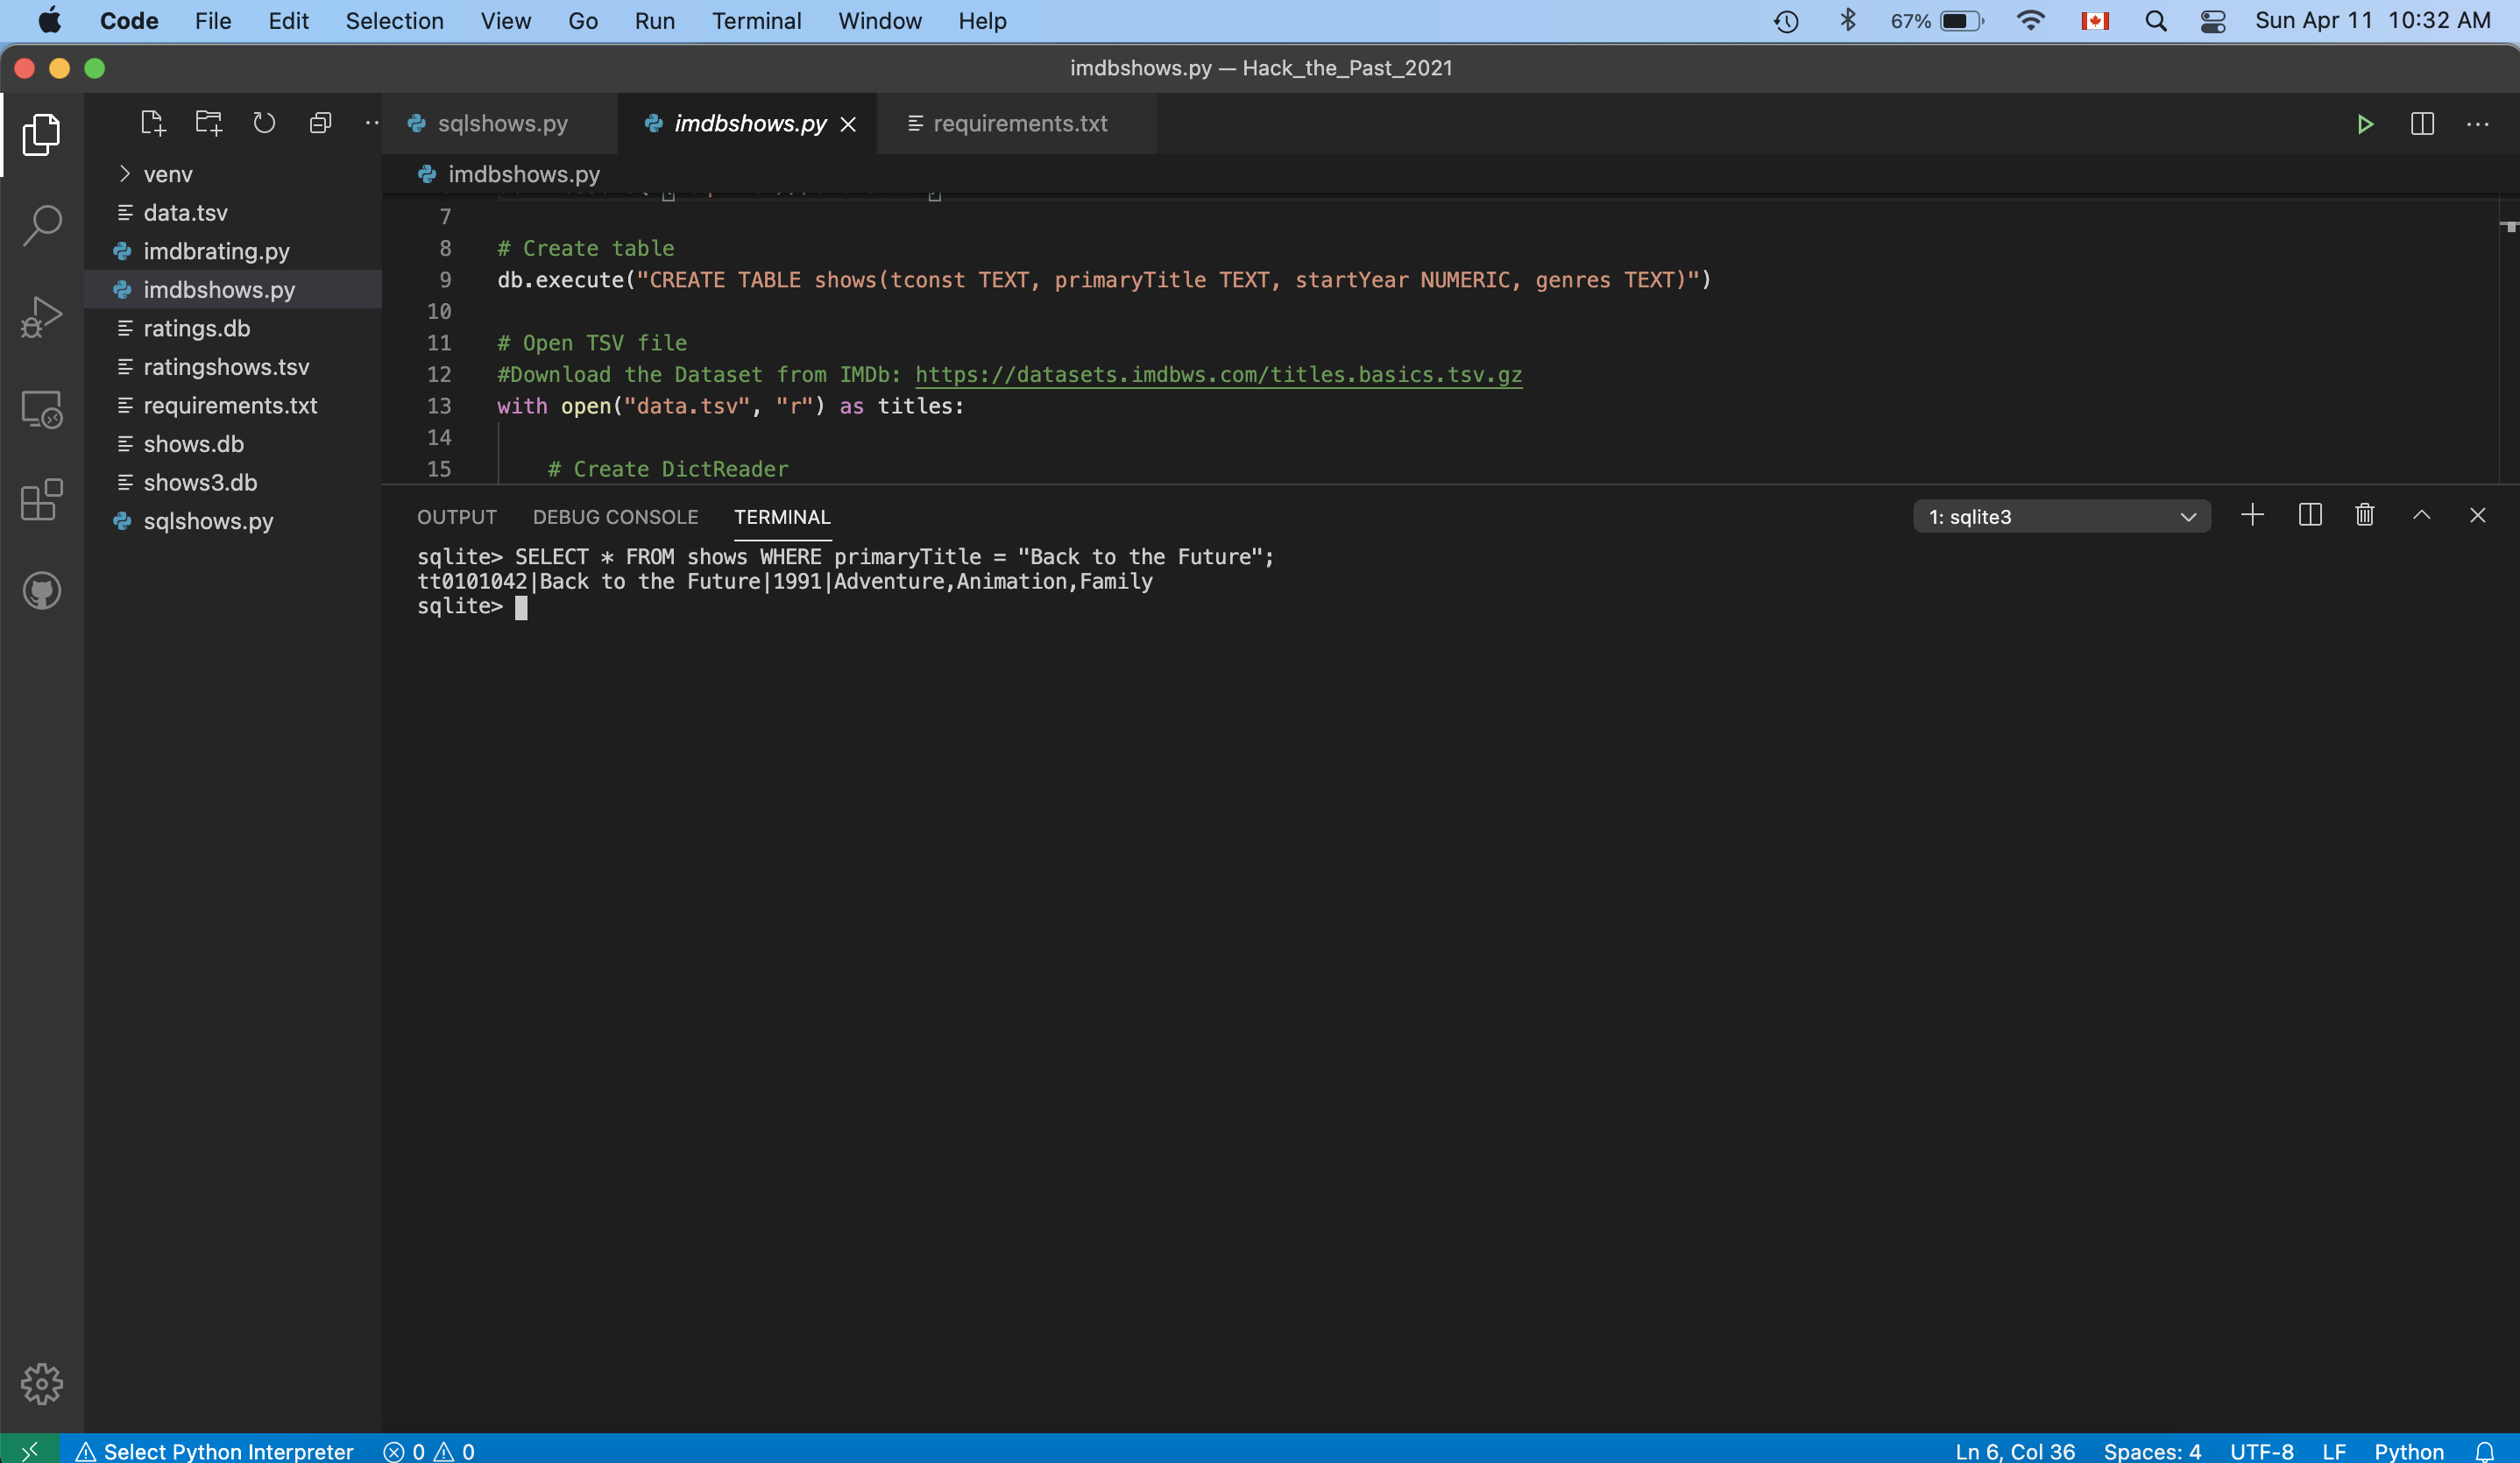Maximize the terminal panel size

point(2421,516)
